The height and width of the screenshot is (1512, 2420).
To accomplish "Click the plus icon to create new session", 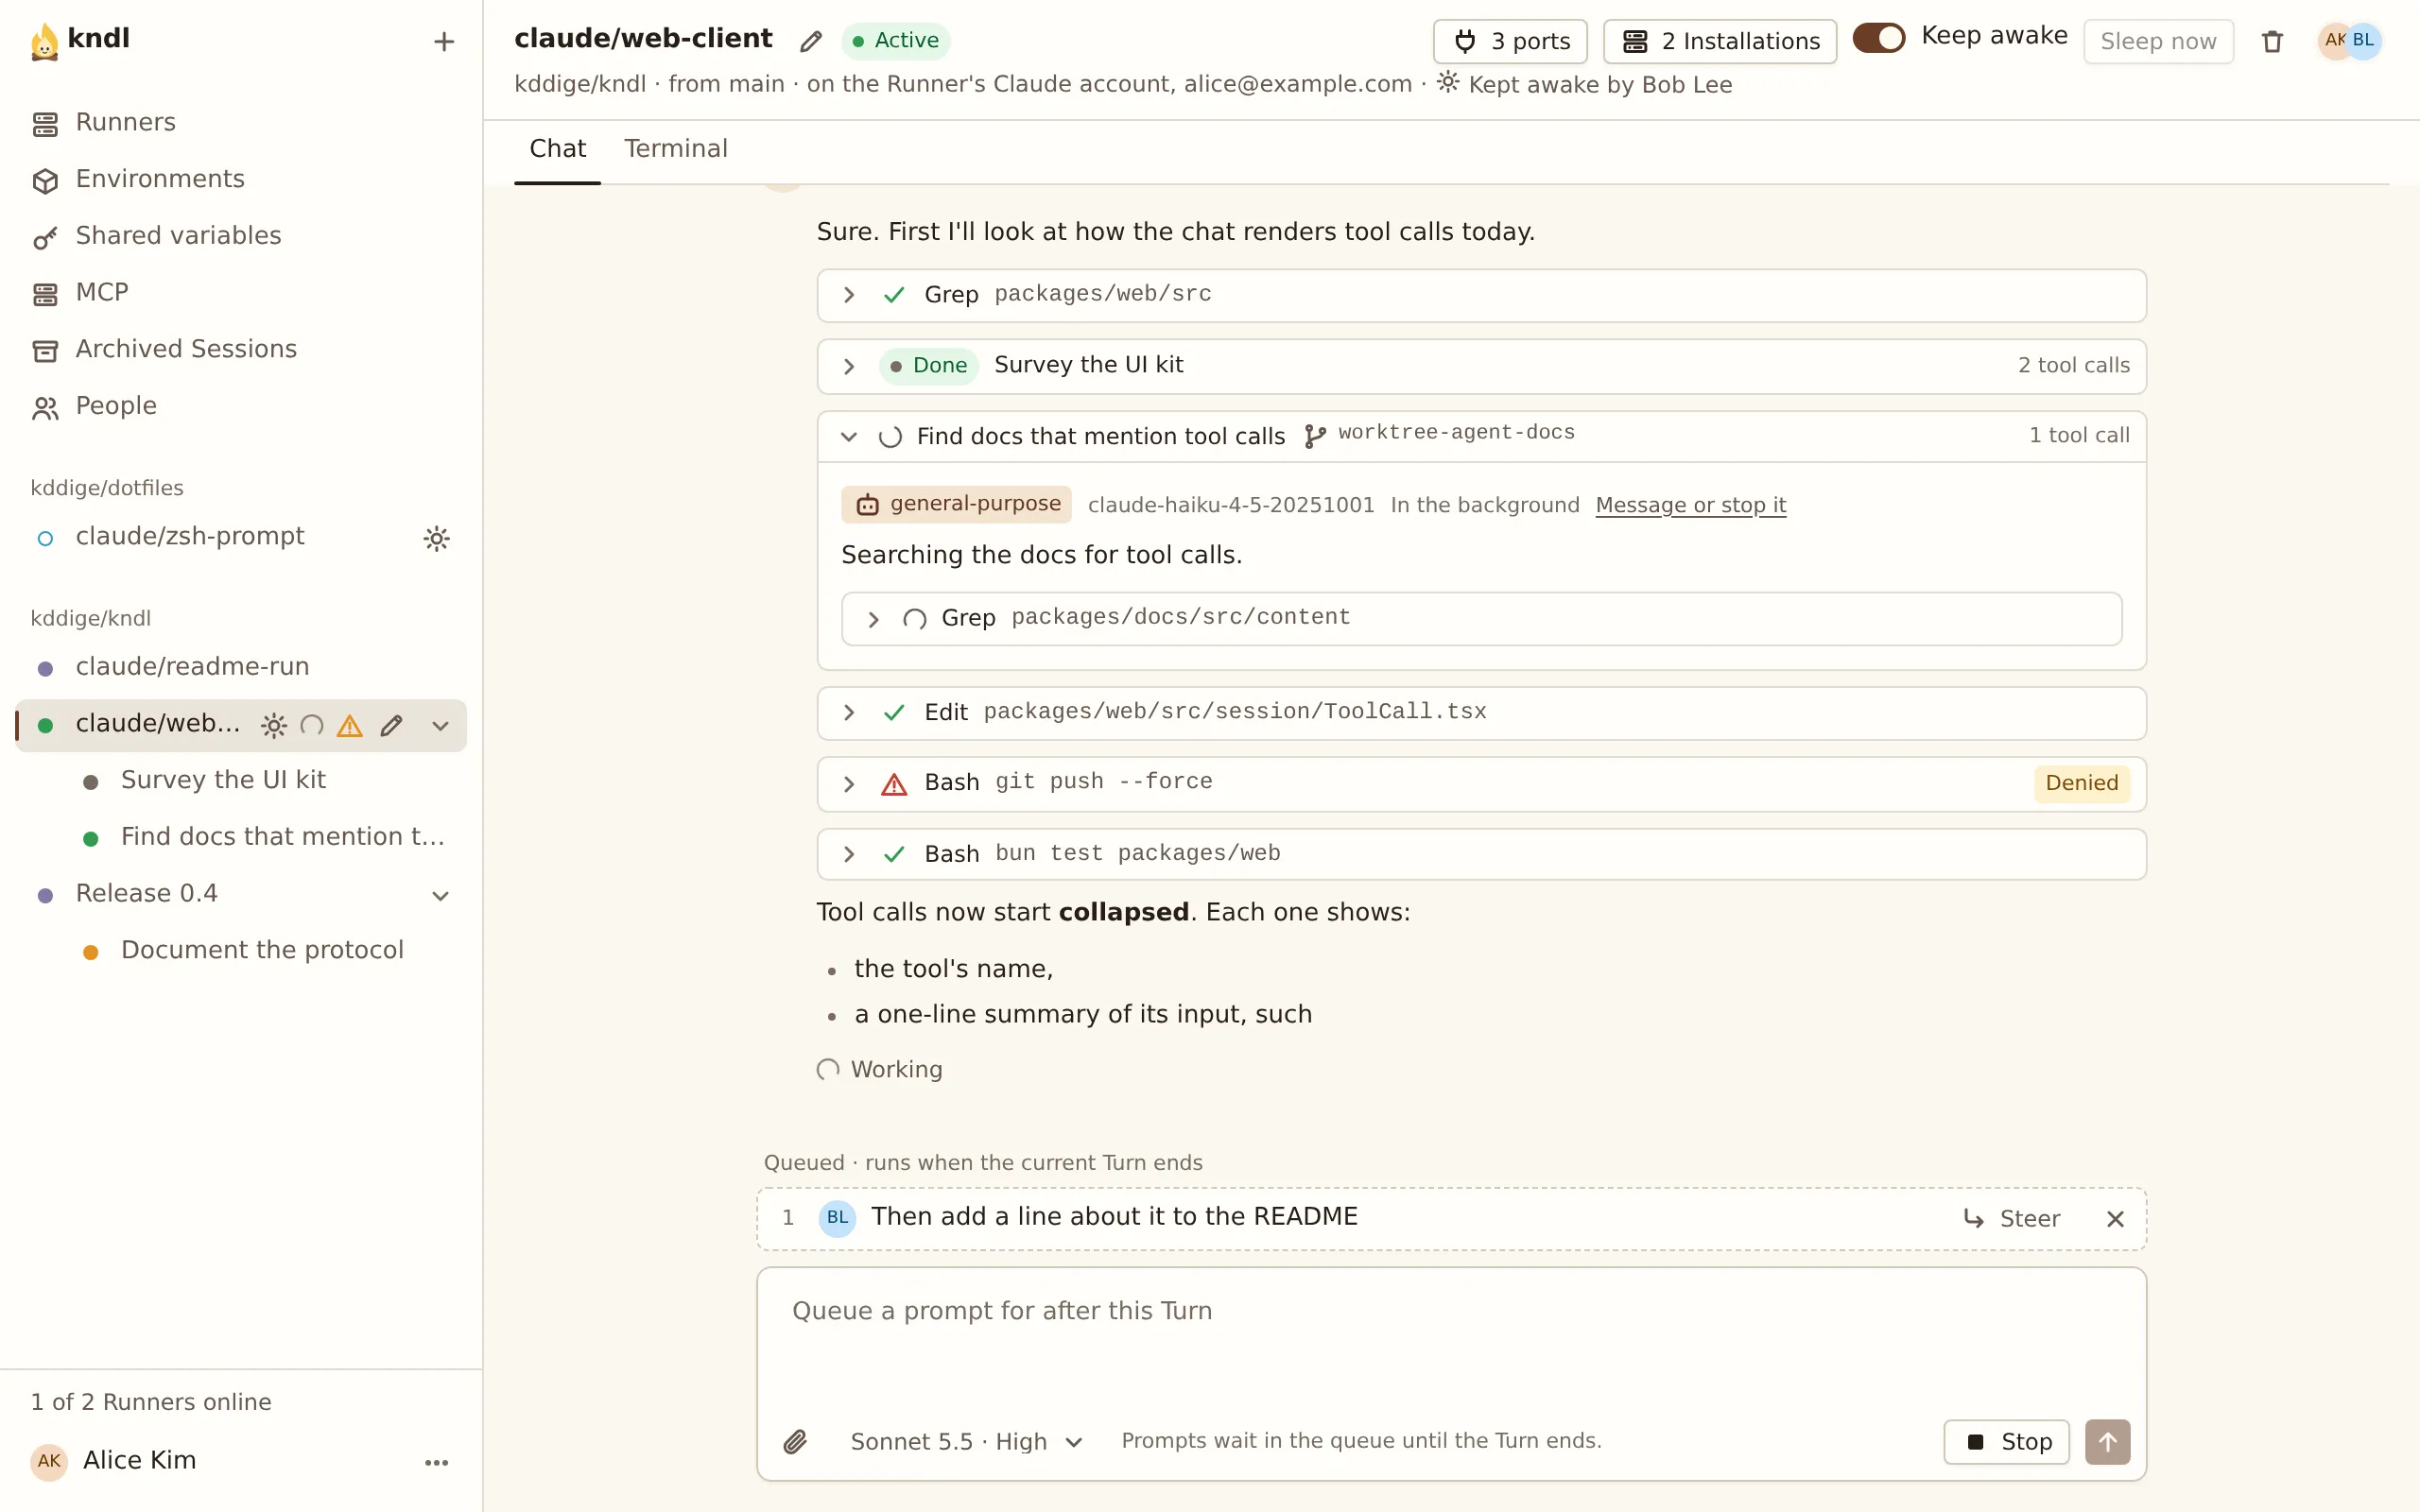I will (443, 41).
